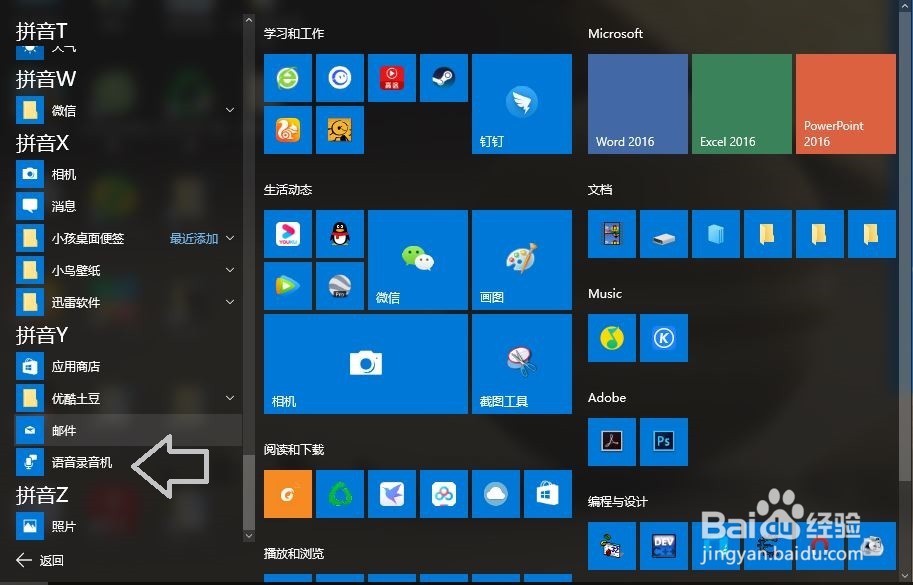This screenshot has width=913, height=585.
Task: Open the white cloud tile
Action: click(x=496, y=494)
